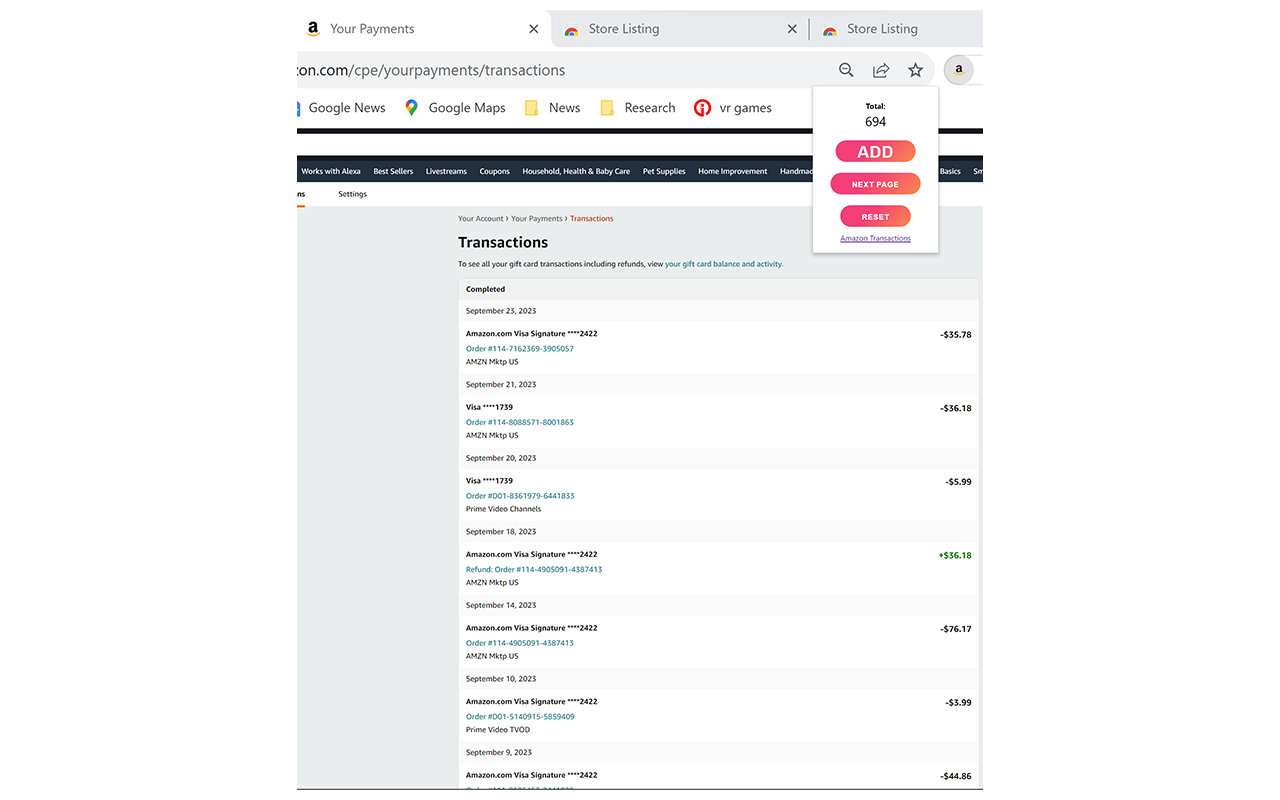This screenshot has width=1280, height=800.
Task: Open the Amazon Transactions link in popup
Action: 875,238
